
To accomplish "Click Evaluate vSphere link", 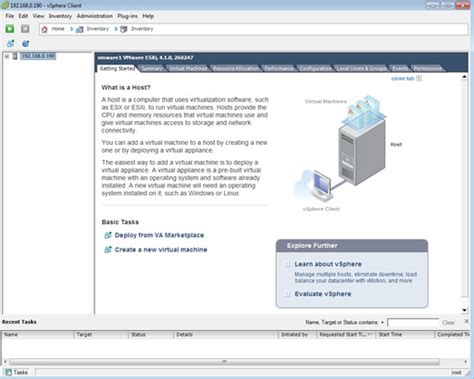I will pos(323,294).
